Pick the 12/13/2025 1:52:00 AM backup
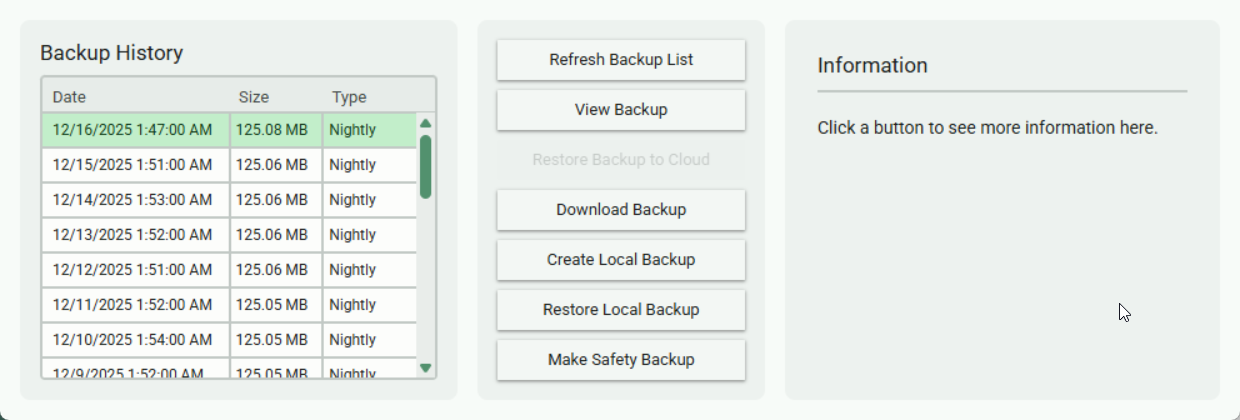The width and height of the screenshot is (1240, 420). pos(132,235)
